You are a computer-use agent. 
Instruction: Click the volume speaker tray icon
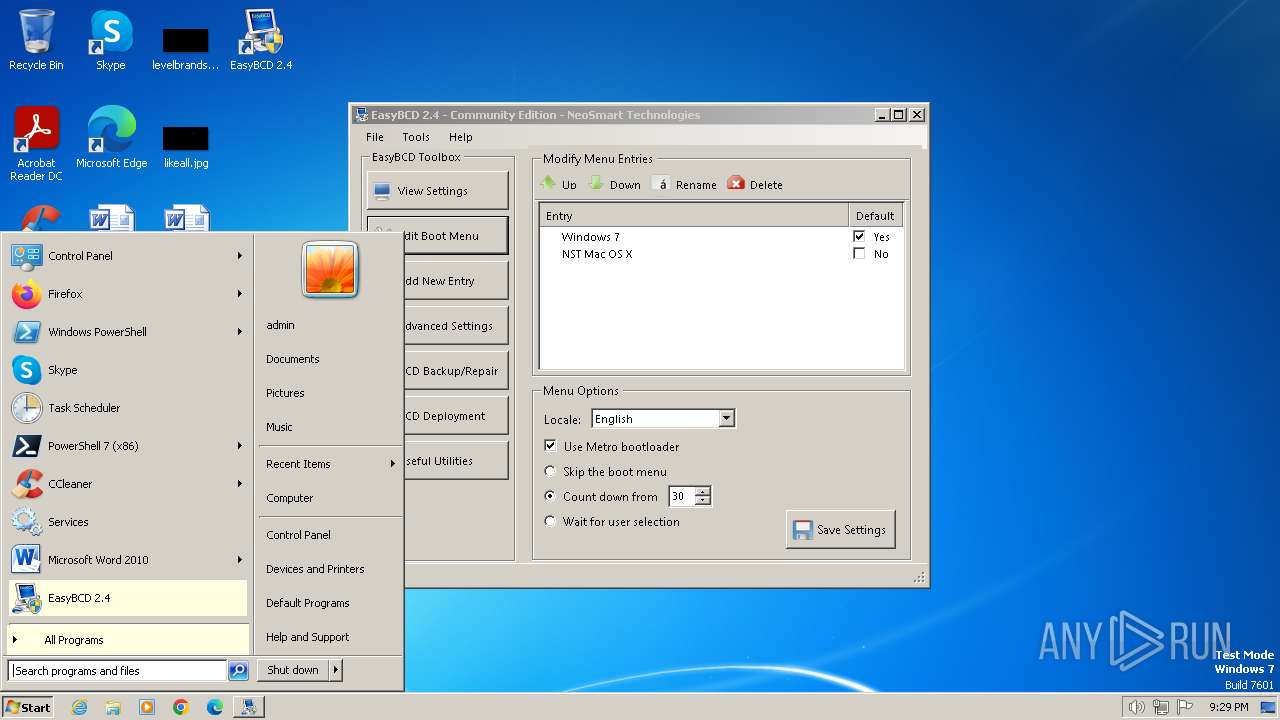[1136, 707]
